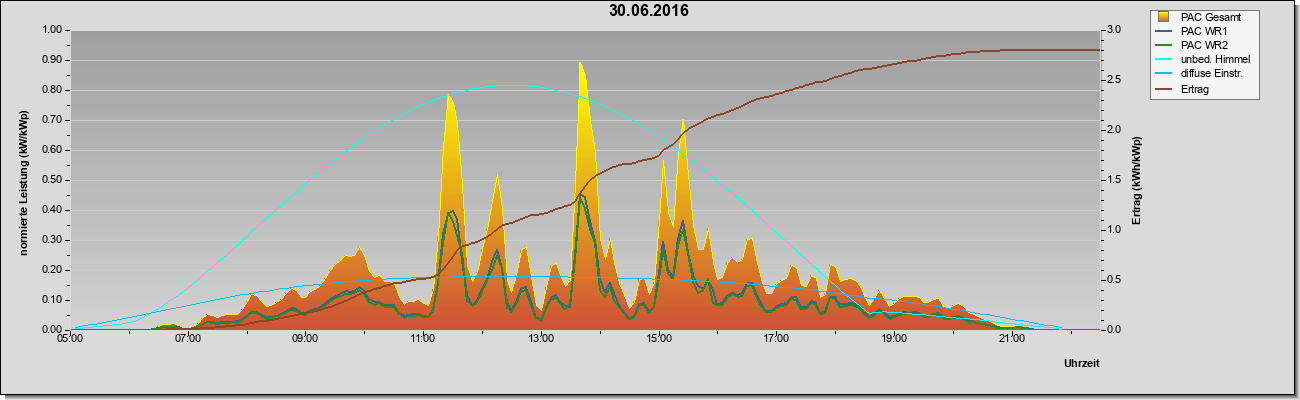Click the 21:00 time axis label

[x=1011, y=339]
